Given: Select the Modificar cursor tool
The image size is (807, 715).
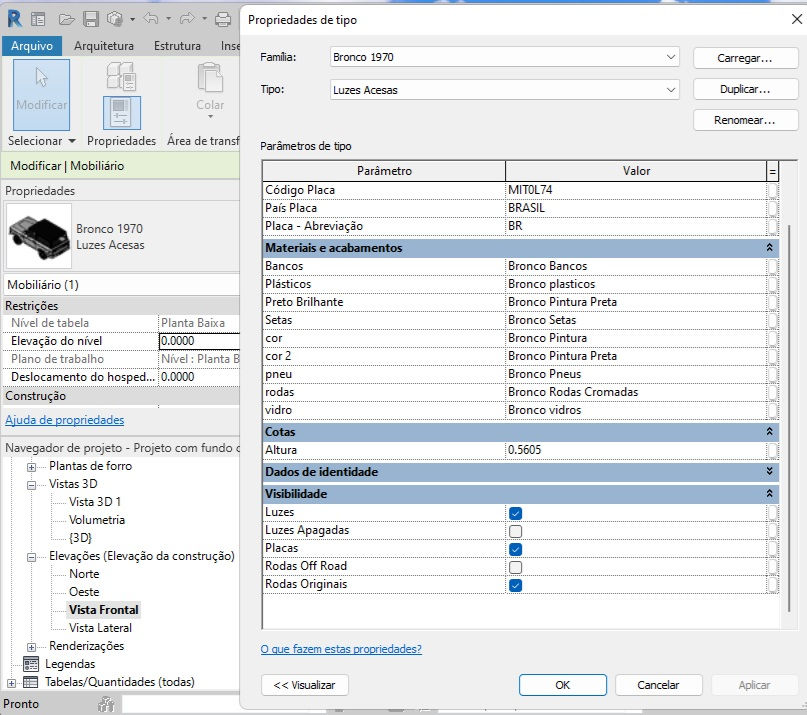Looking at the screenshot, I should tap(41, 94).
